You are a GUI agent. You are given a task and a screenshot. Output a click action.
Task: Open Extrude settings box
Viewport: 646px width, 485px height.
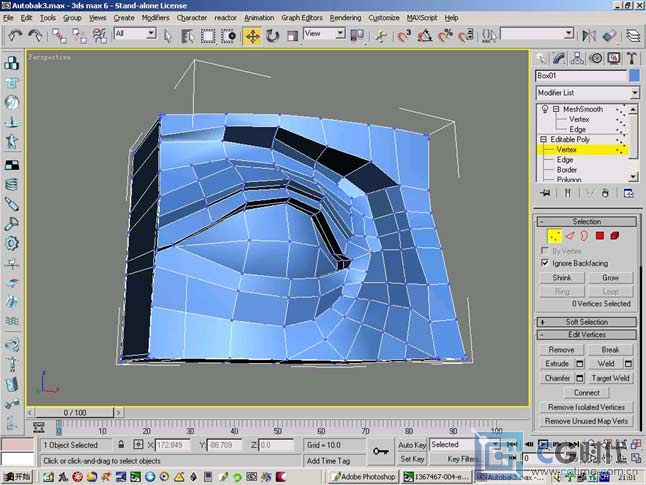coord(579,364)
